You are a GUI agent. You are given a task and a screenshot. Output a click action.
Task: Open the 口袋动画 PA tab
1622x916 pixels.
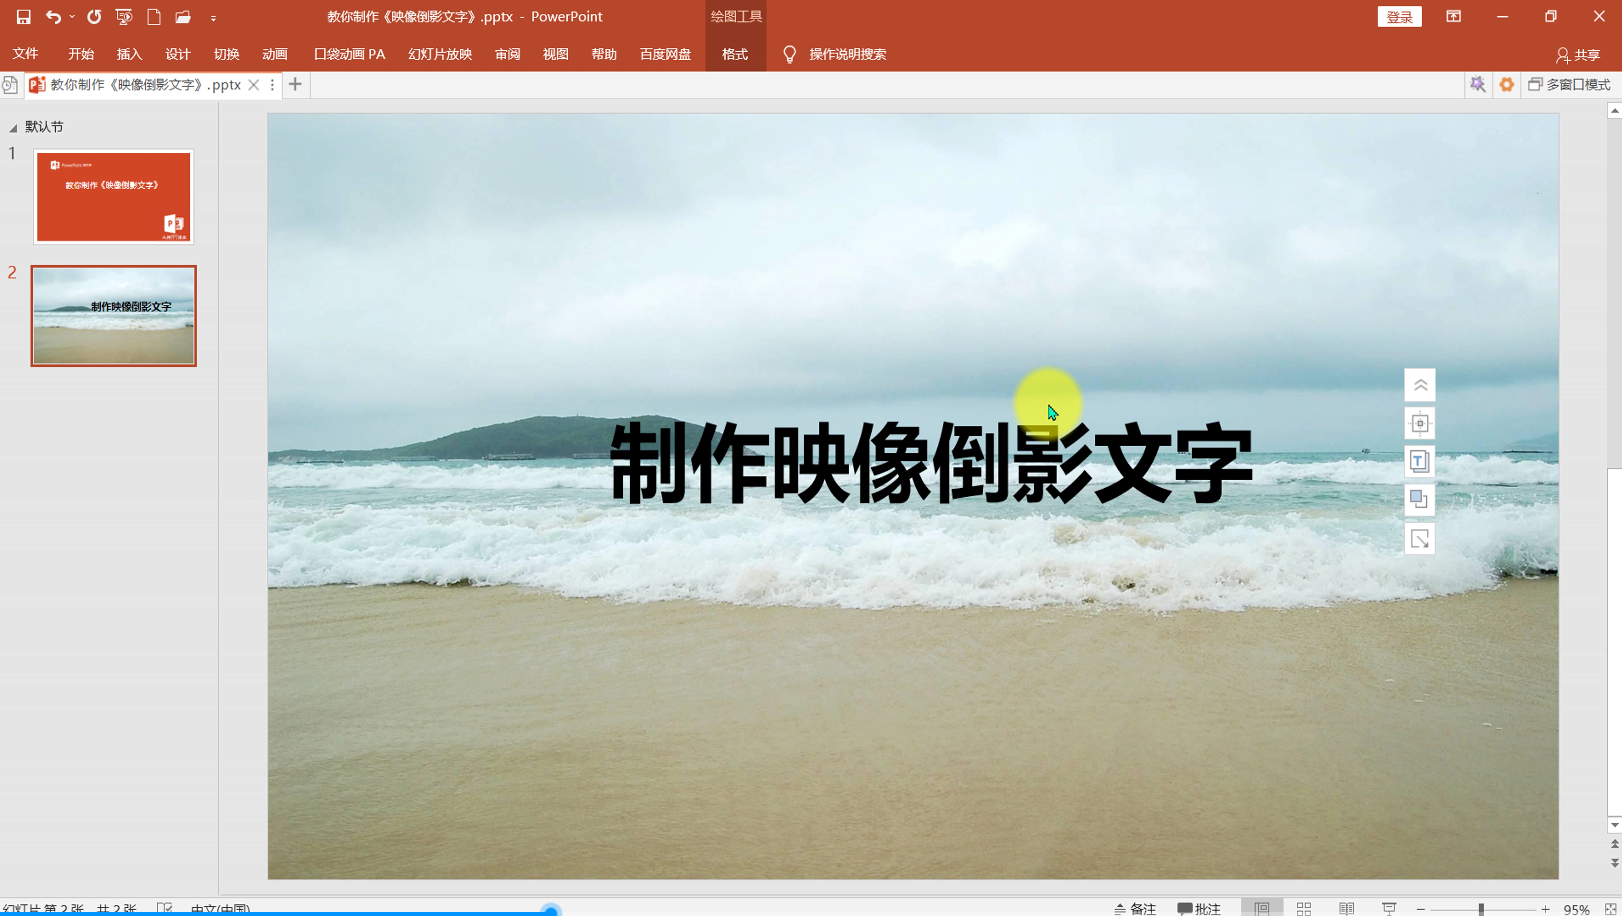tap(349, 54)
